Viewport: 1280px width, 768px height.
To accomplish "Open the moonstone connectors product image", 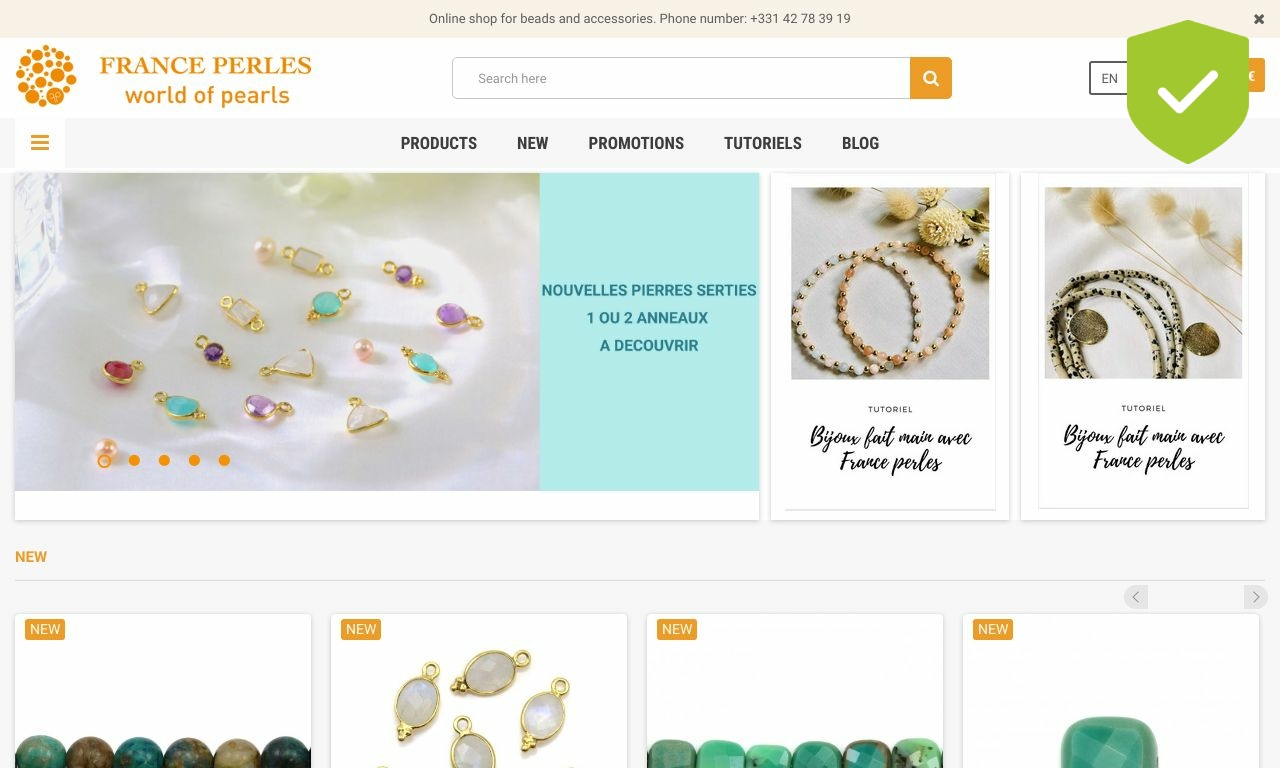I will pos(479,691).
